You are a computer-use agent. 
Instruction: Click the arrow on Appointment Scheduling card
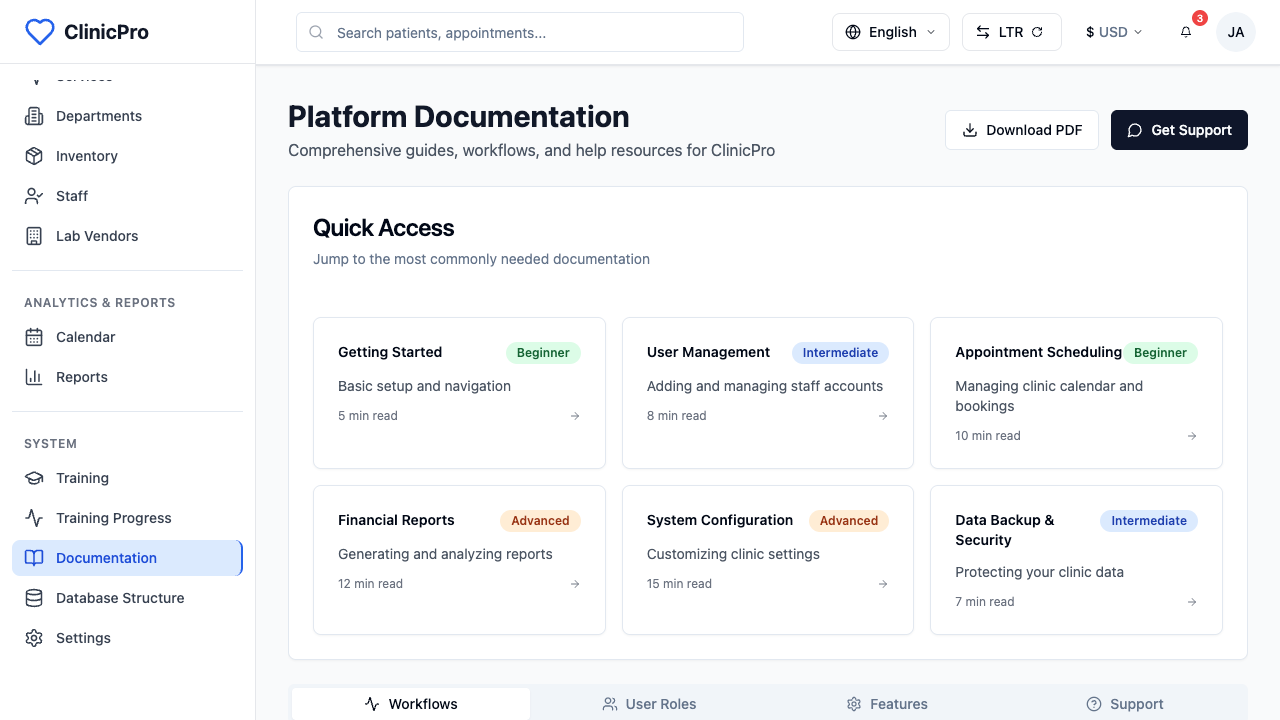pyautogui.click(x=1192, y=436)
